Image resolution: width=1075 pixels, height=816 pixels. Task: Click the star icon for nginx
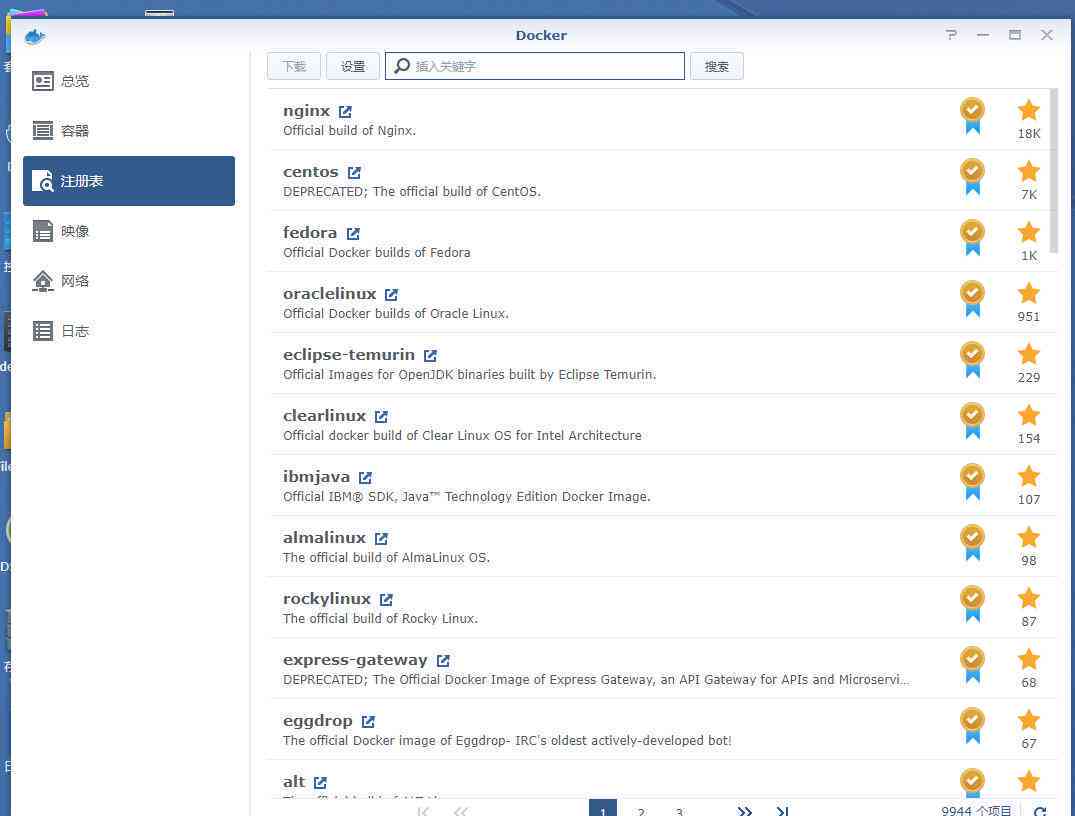pos(1028,110)
